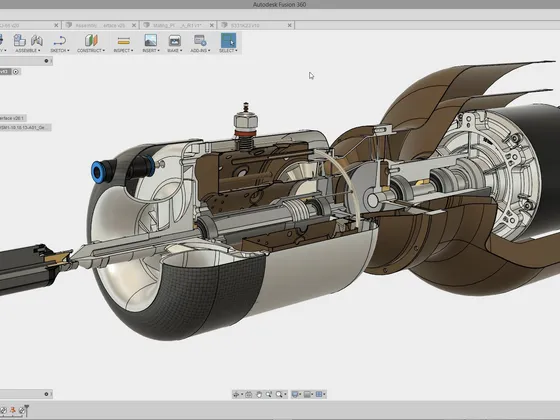Viewport: 560px width, 420px height.
Task: Click the Look At icon in navigation bar
Action: 249,394
